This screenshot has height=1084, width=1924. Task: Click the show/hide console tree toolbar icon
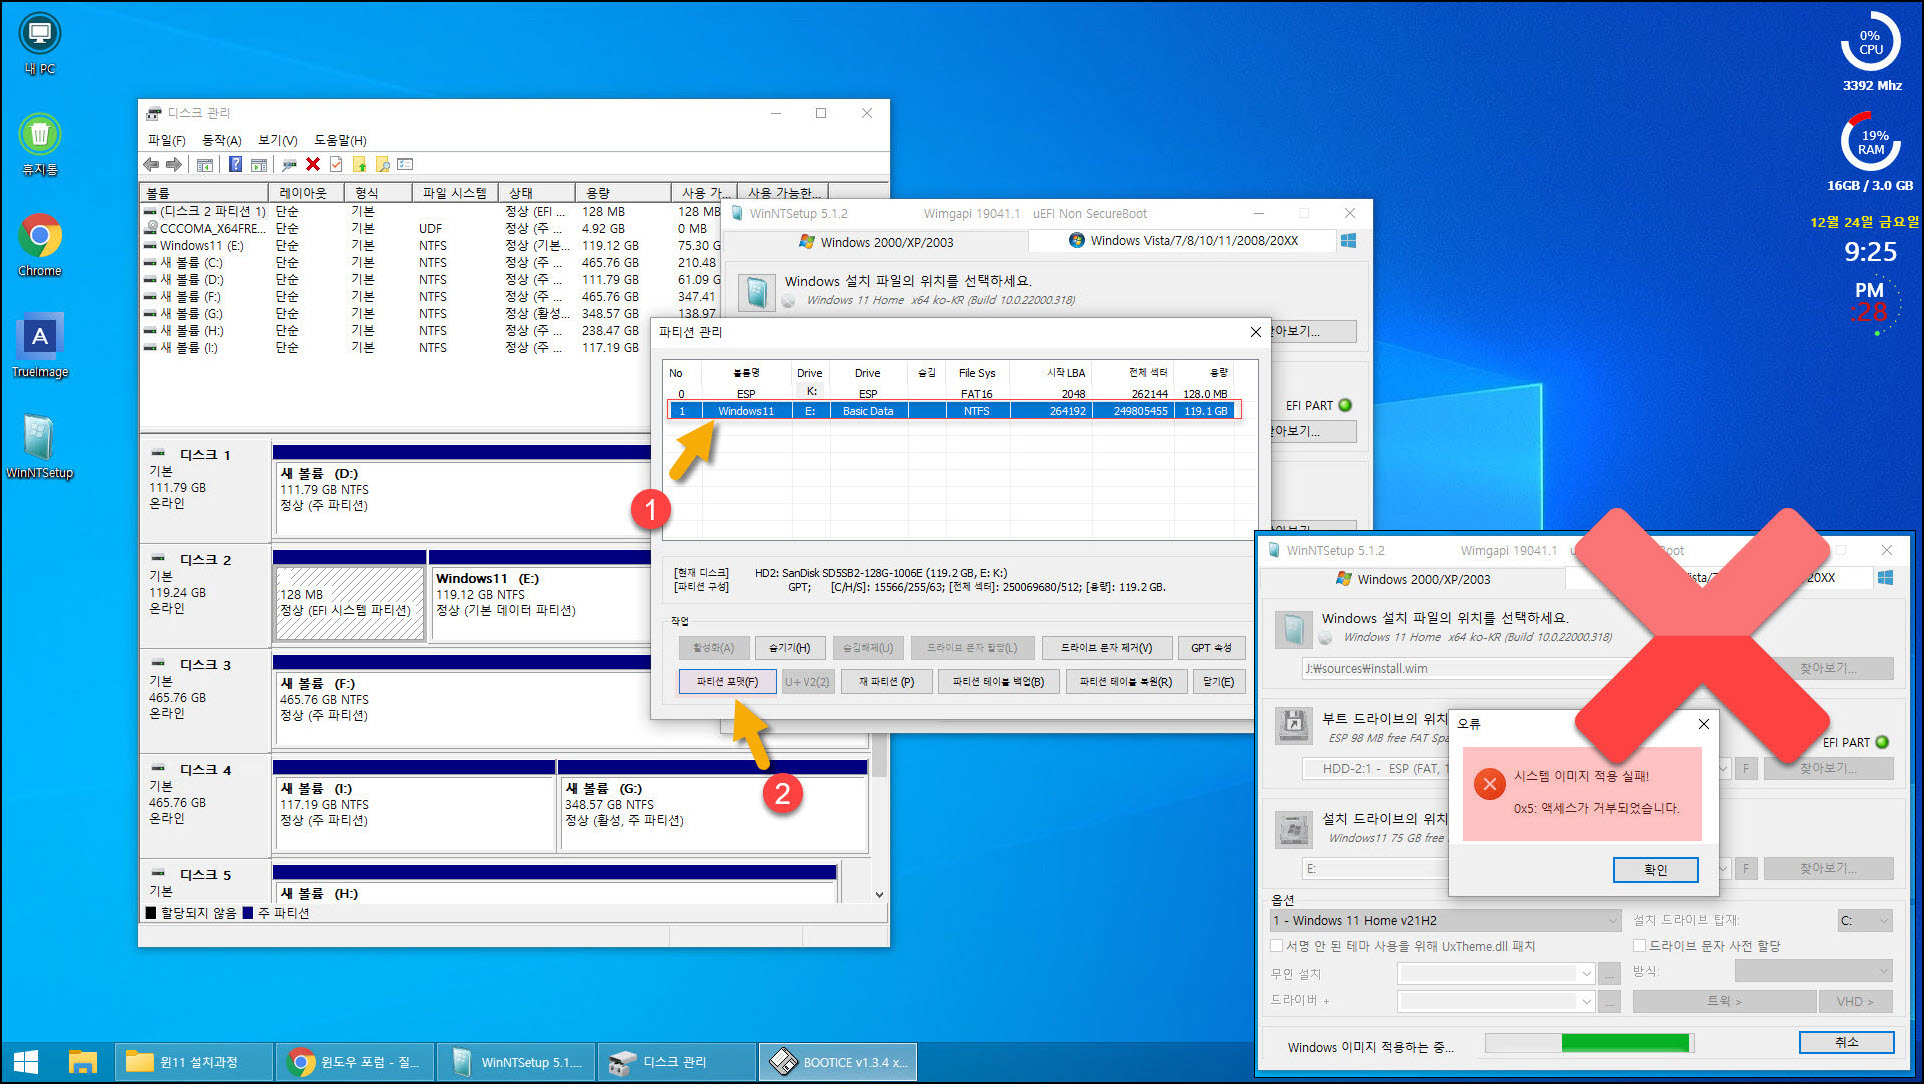[x=205, y=164]
